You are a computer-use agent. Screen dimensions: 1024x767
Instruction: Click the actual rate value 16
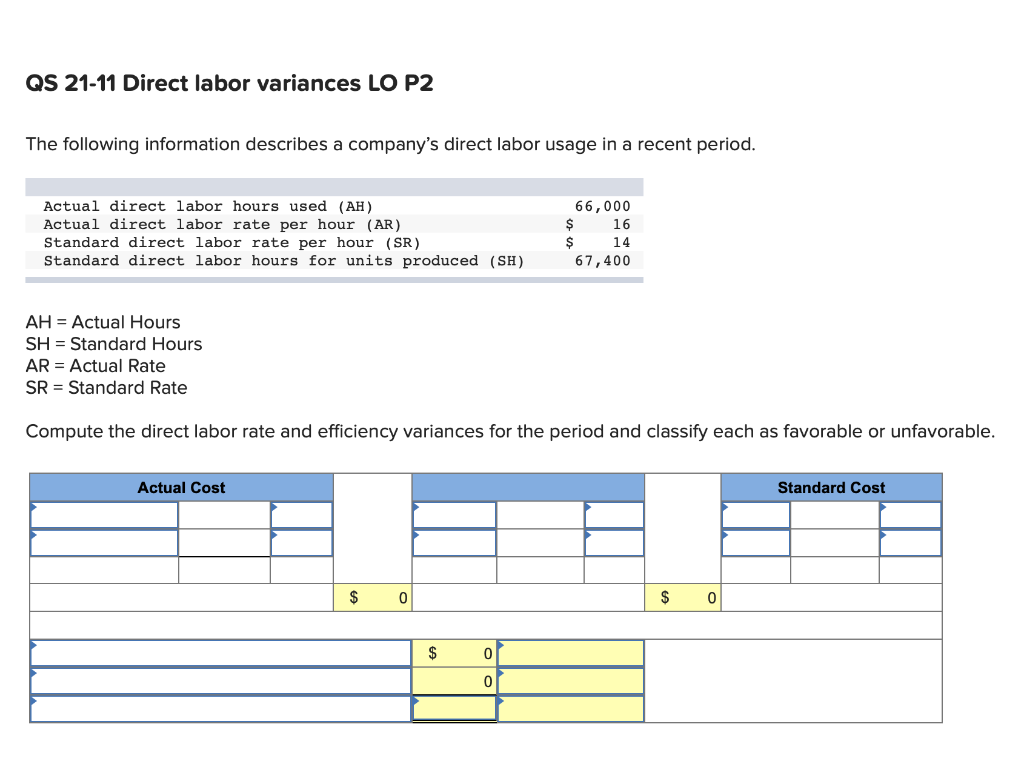tap(622, 224)
